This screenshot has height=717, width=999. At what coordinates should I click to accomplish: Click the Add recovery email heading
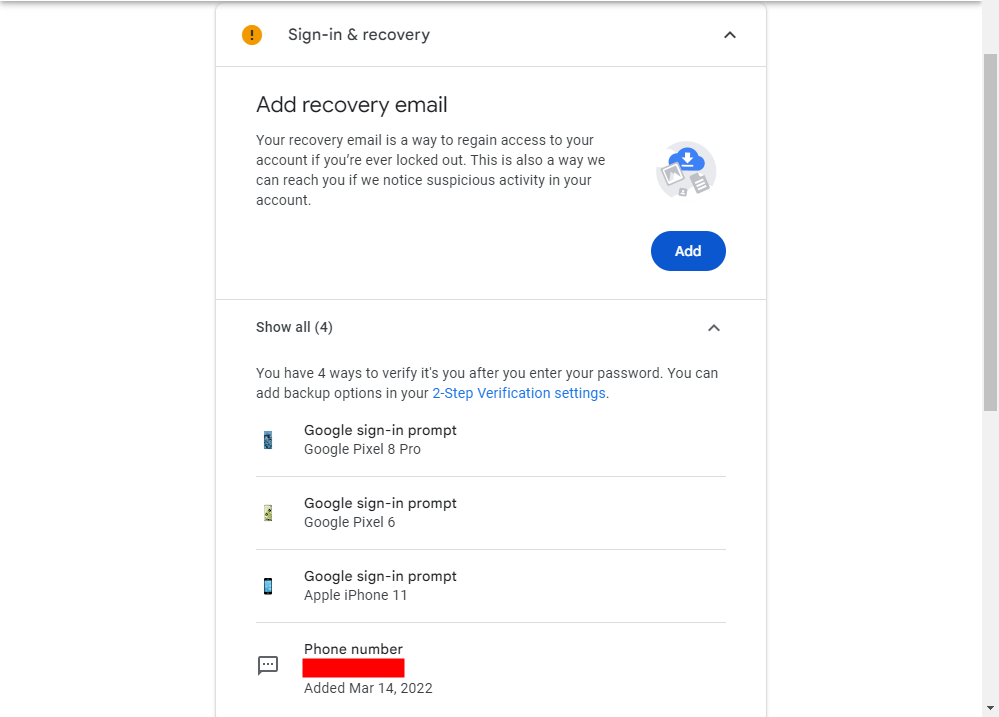click(x=352, y=105)
